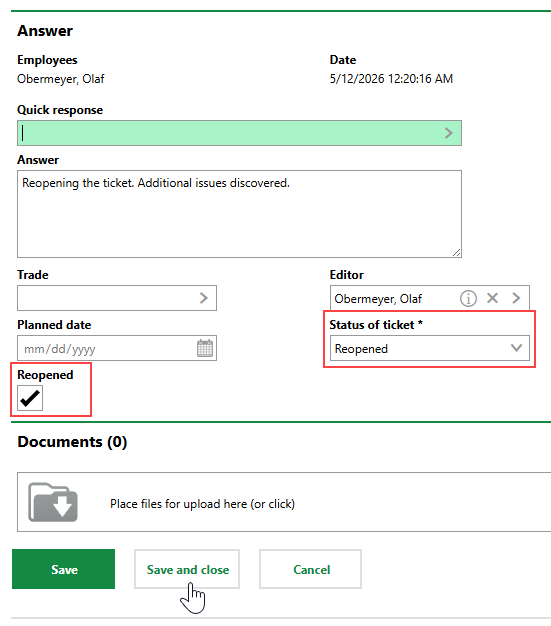Image resolution: width=551 pixels, height=626 pixels.
Task: Uncheck the Reopened checkbox
Action: click(30, 398)
